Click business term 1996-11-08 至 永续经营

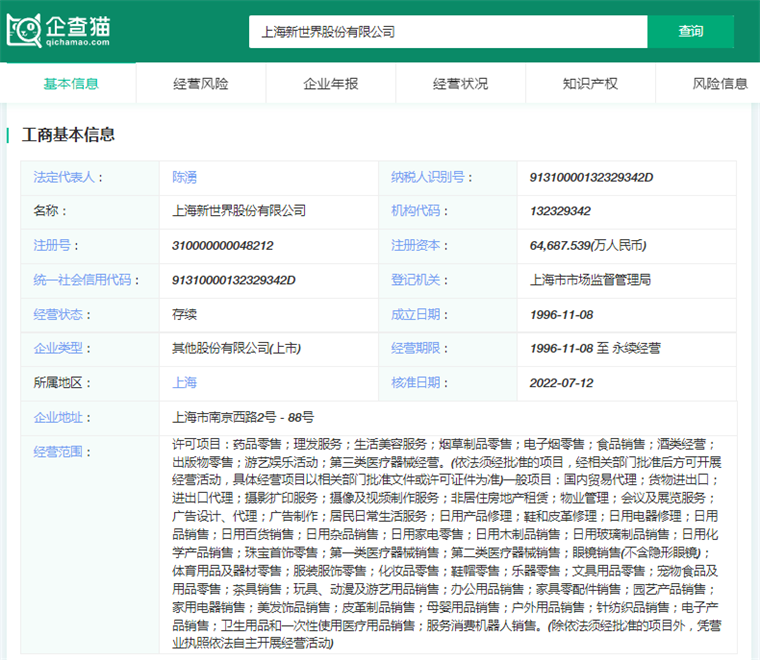coord(595,348)
